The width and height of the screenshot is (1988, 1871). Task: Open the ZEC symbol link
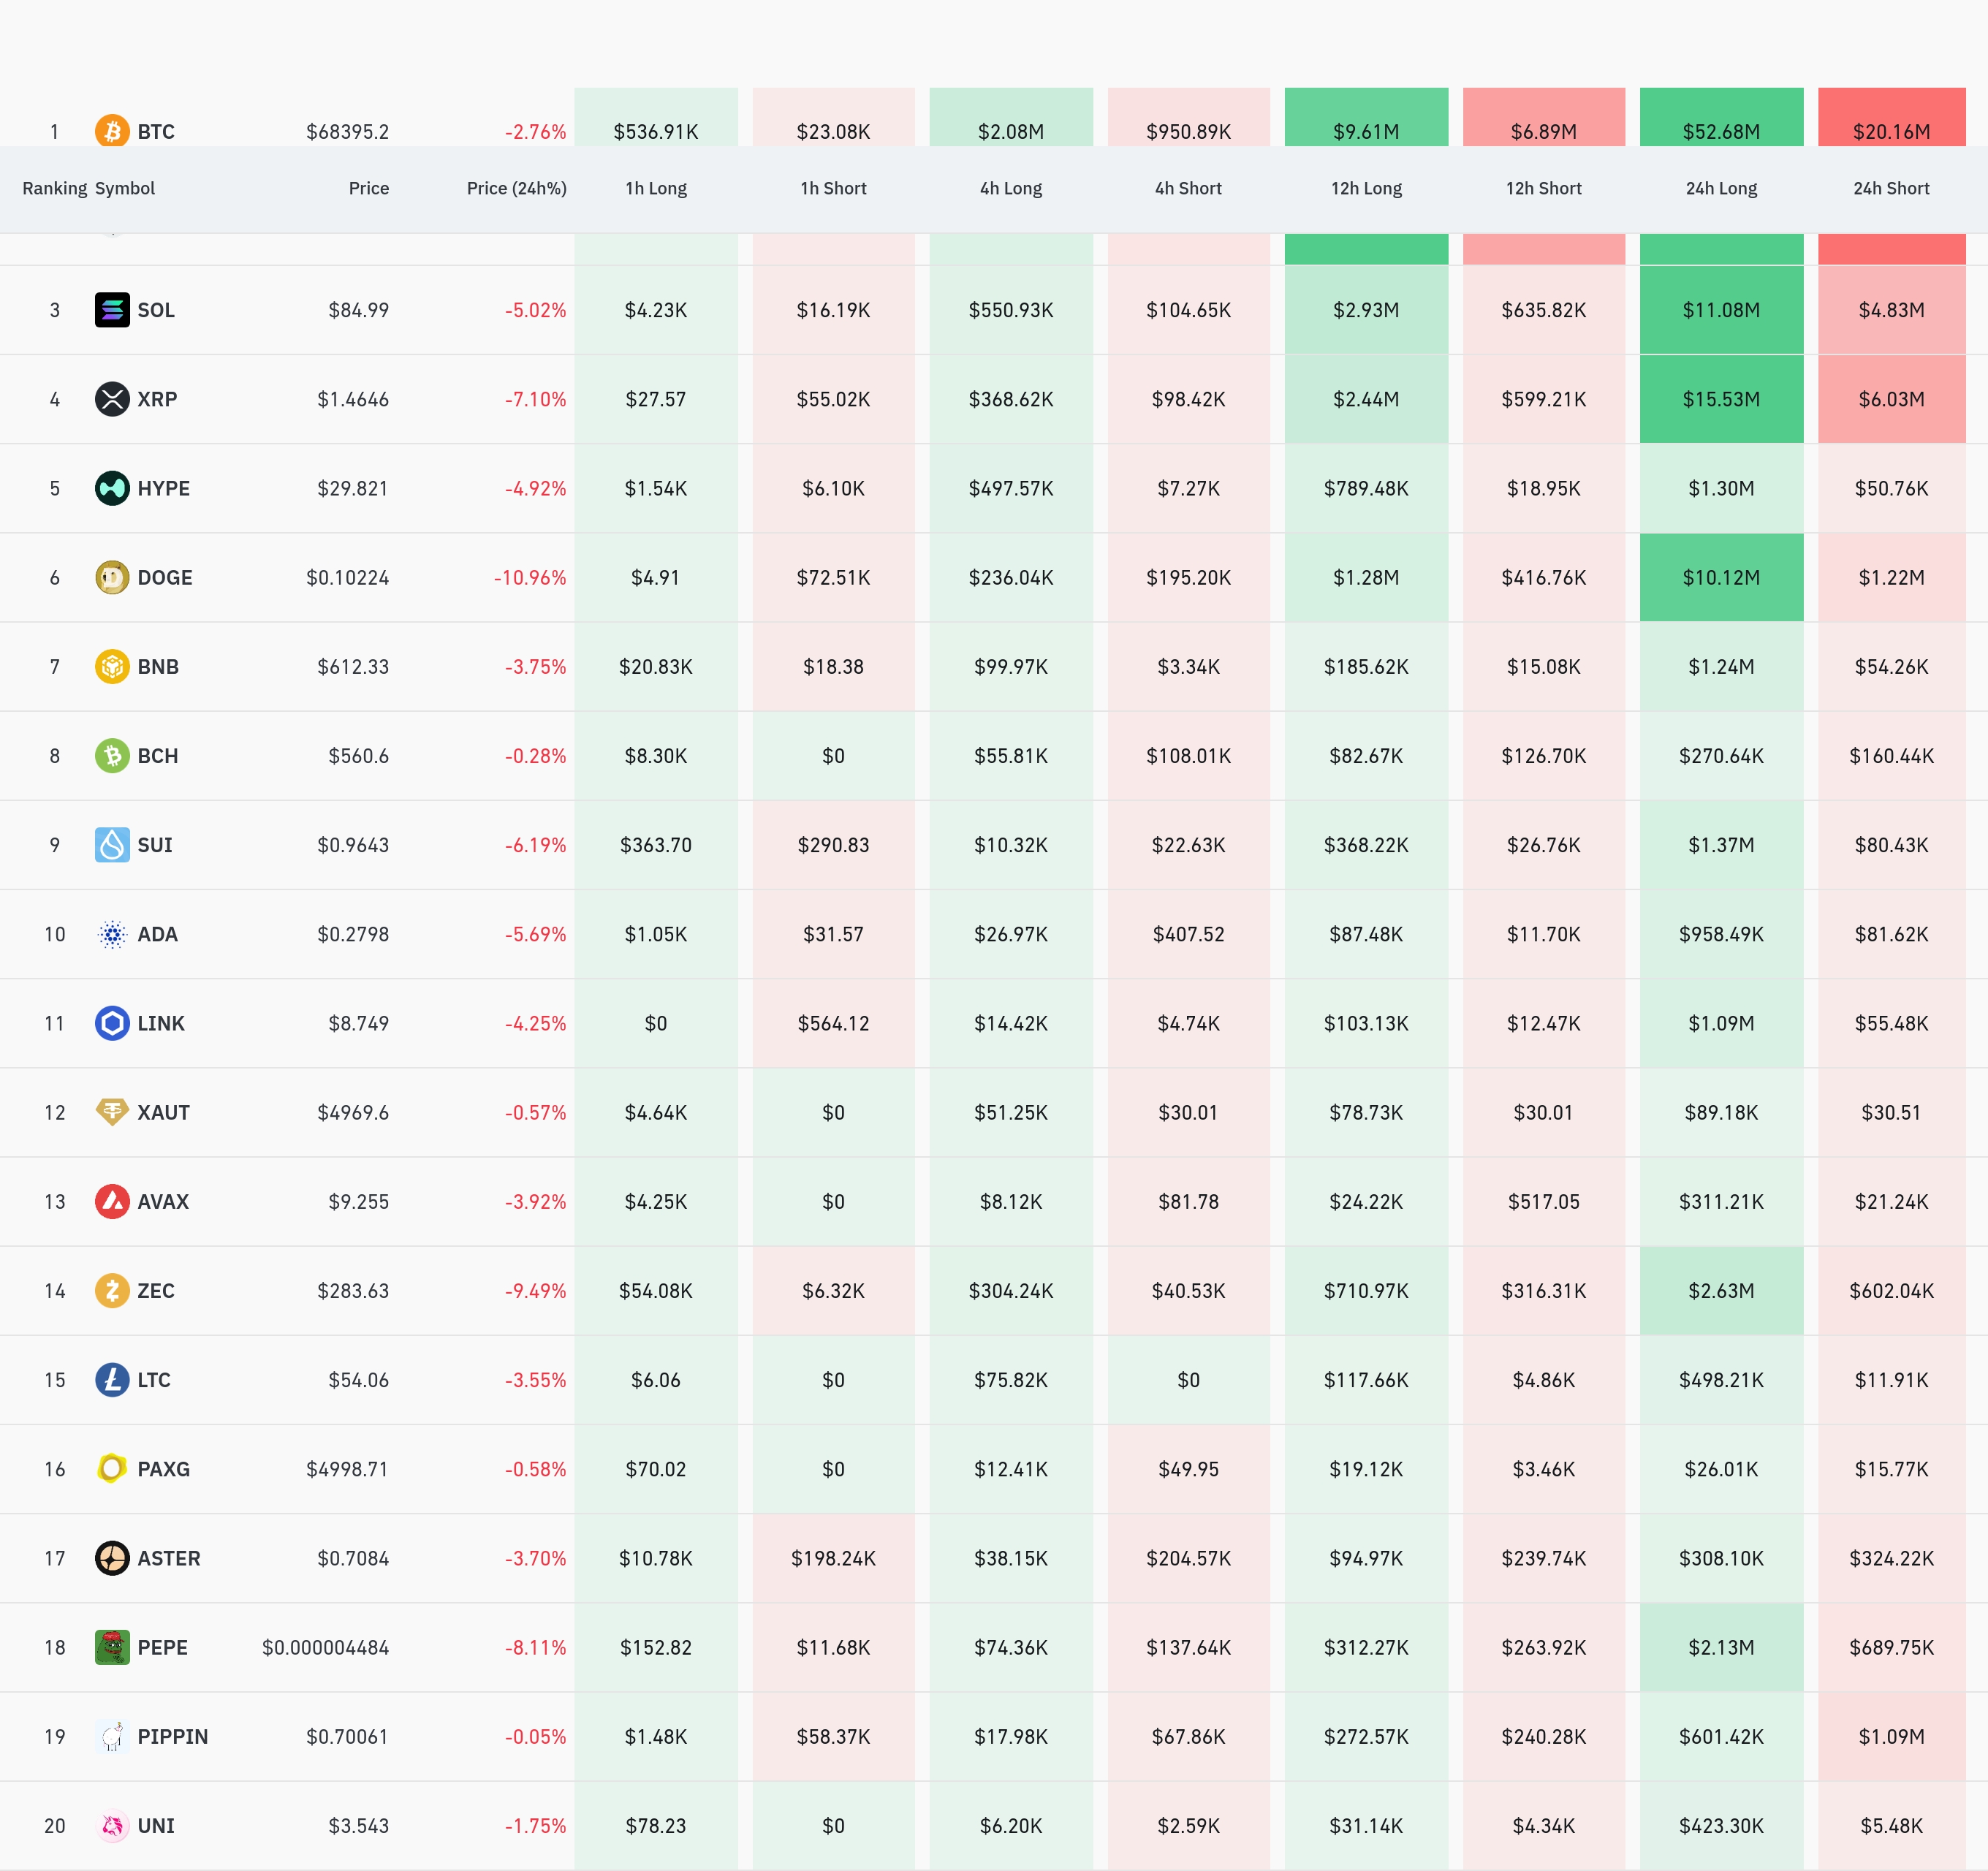pyautogui.click(x=156, y=1291)
